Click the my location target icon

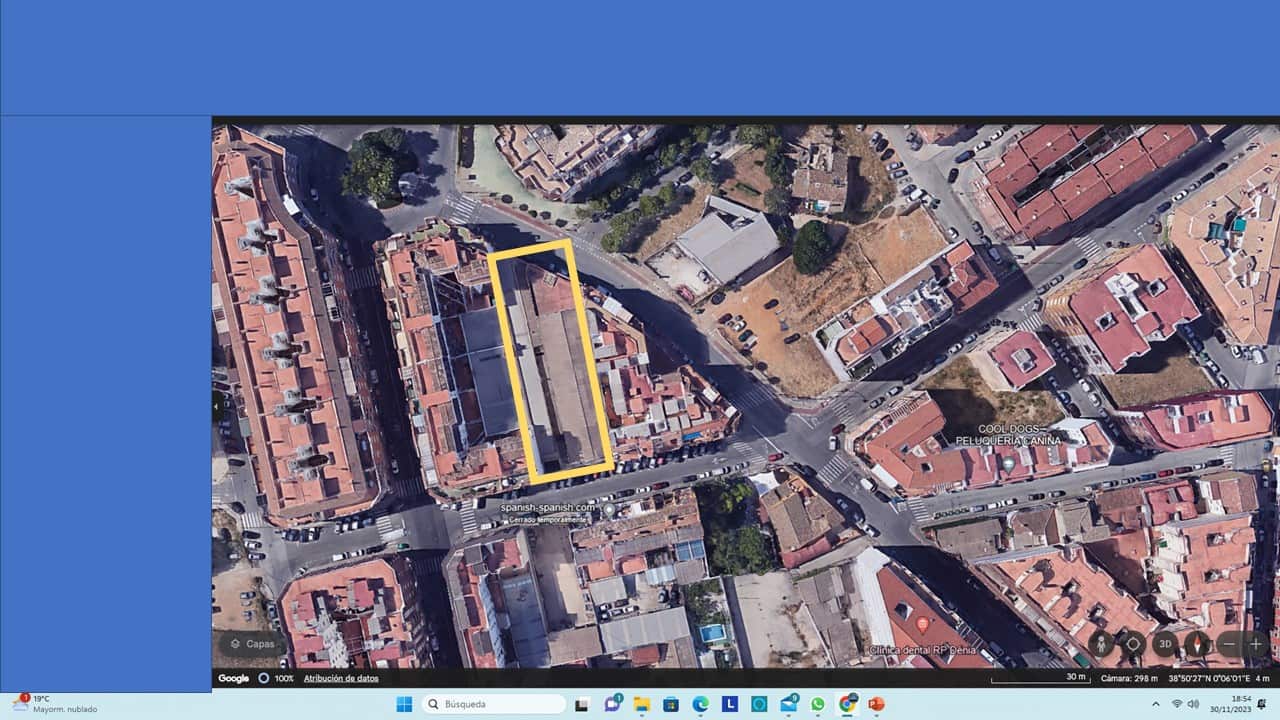coord(1133,644)
